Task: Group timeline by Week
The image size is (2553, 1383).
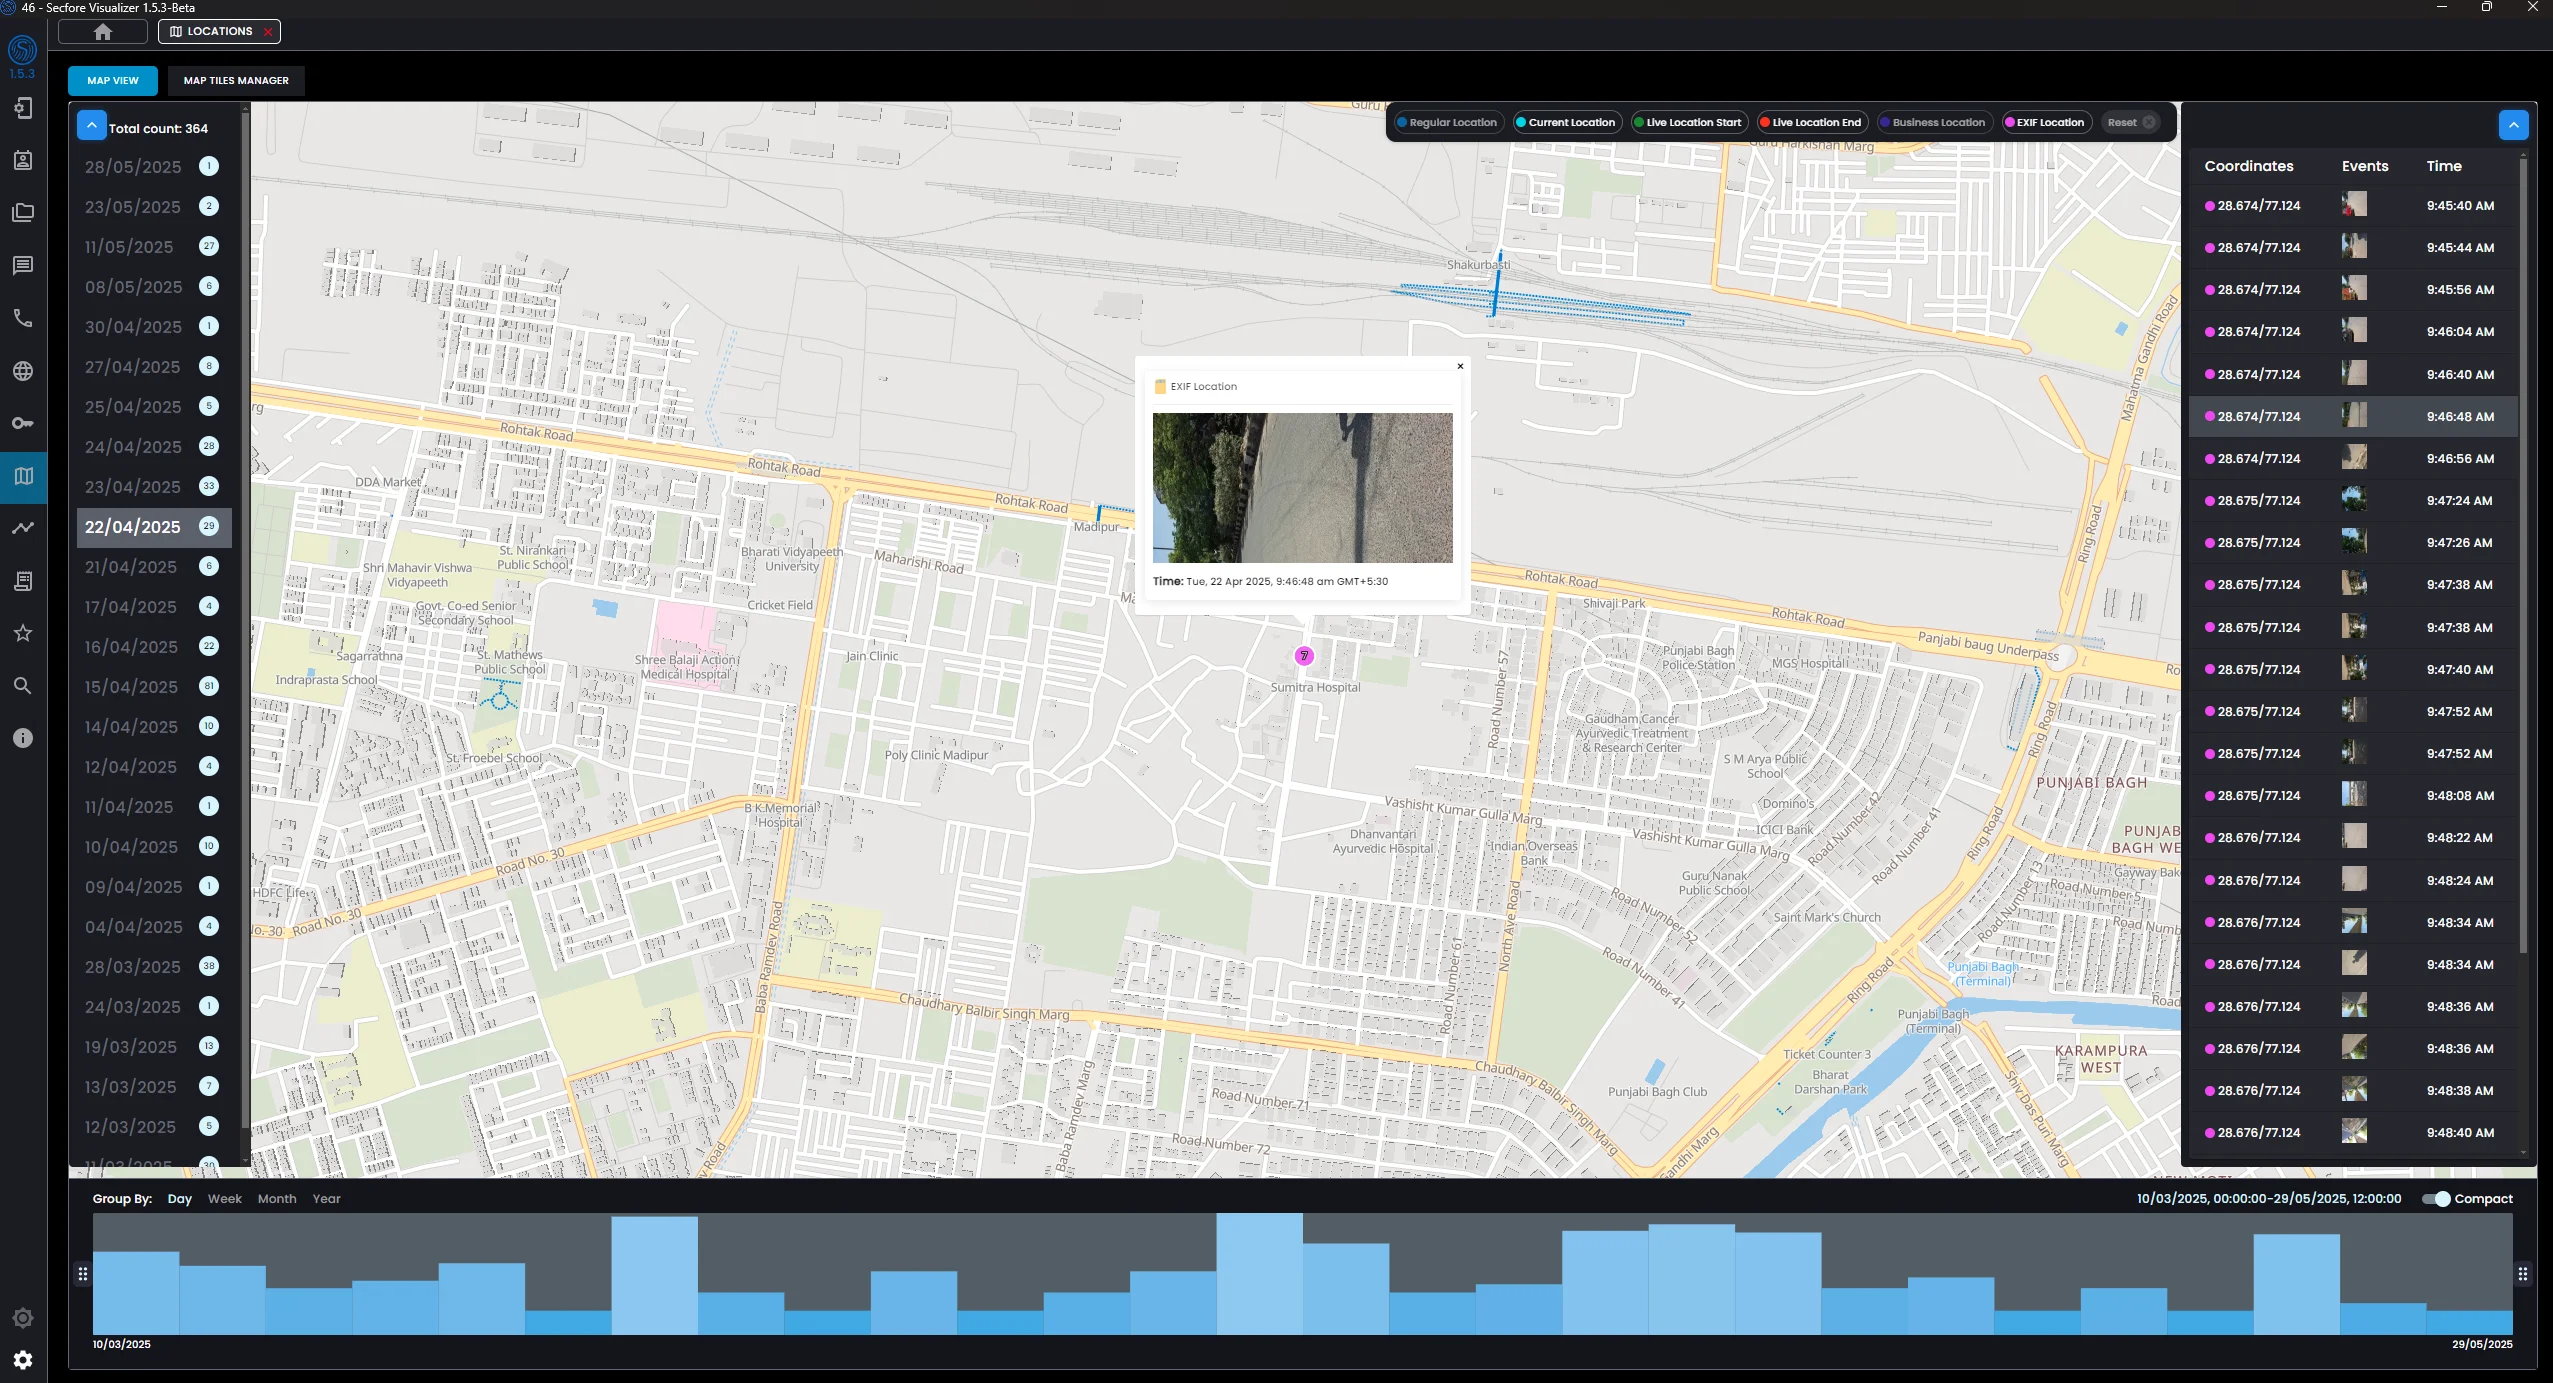Action: point(225,1199)
